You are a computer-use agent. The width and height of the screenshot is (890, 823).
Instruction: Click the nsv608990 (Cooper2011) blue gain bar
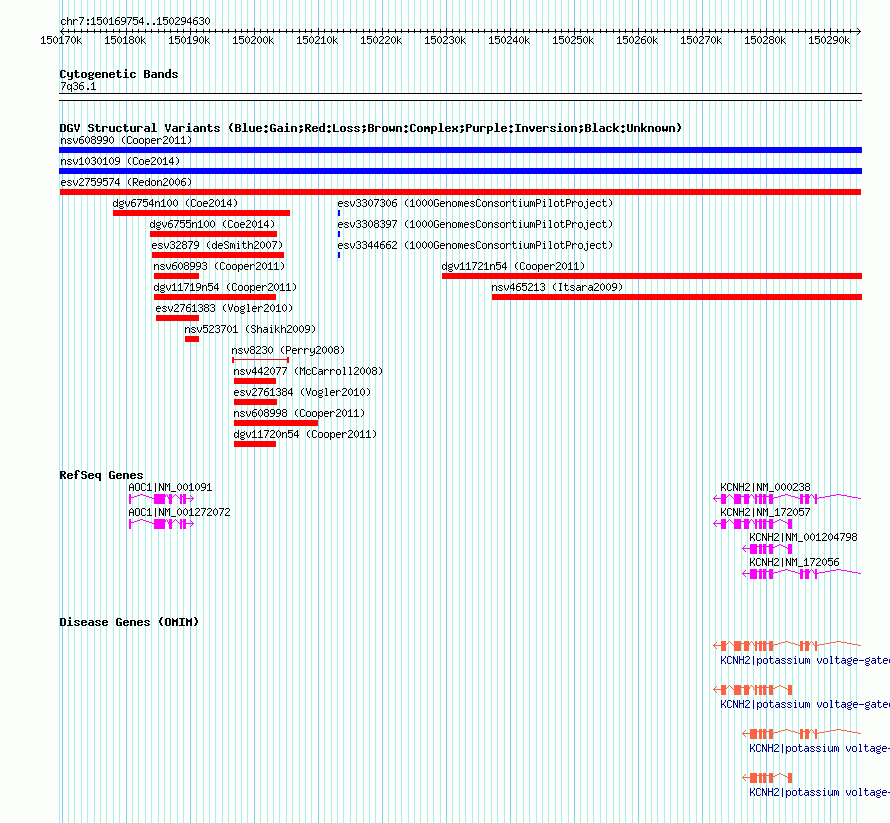point(460,150)
